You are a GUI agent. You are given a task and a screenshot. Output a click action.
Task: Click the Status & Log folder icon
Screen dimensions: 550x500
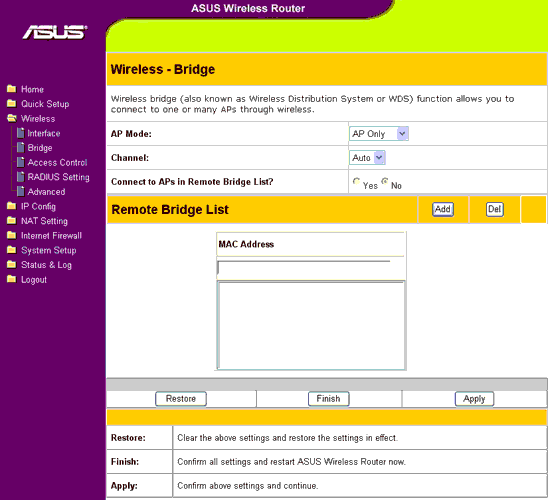click(x=12, y=265)
